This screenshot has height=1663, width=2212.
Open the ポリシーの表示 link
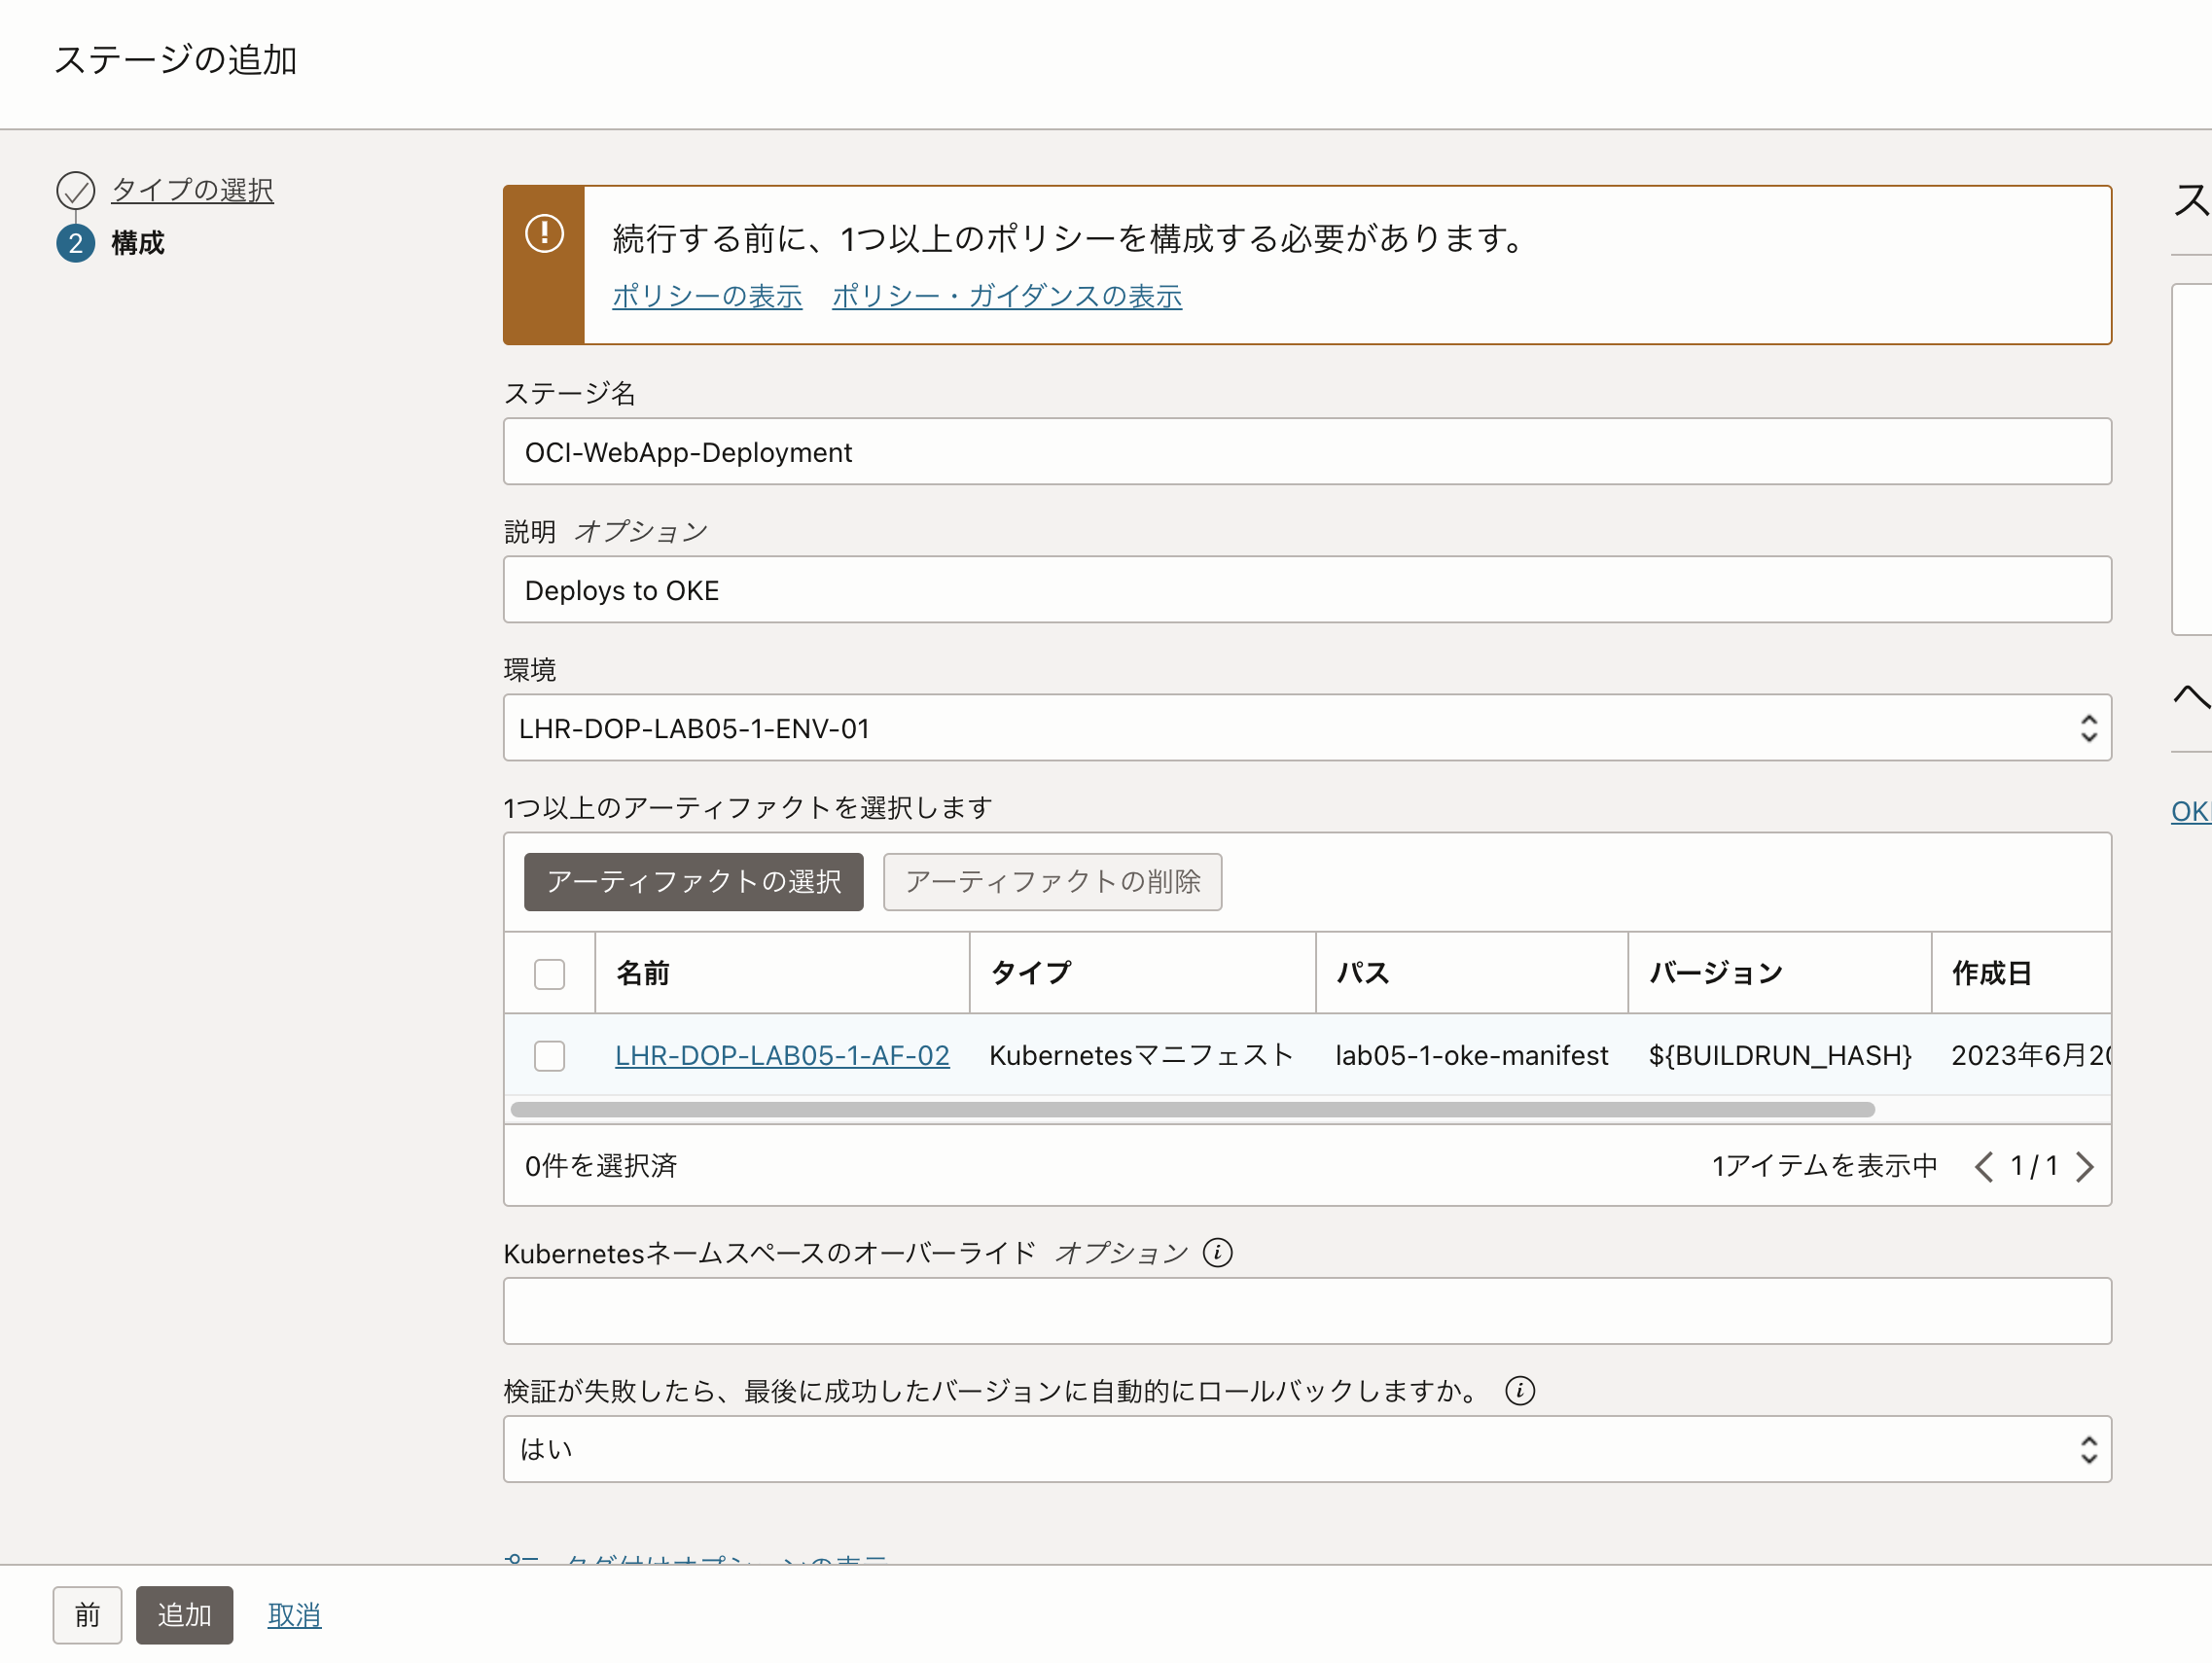[707, 296]
